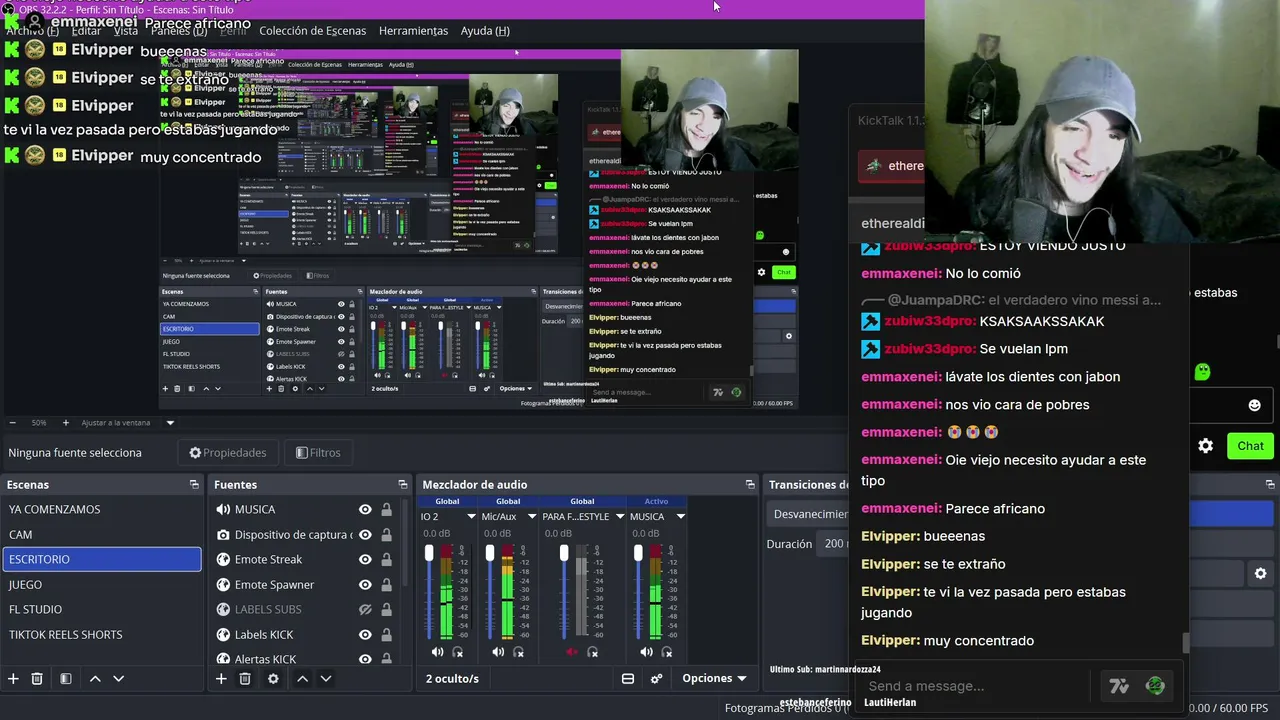1280x720 pixels.
Task: Select the YA COMENZAMOS scene
Action: 102,509
